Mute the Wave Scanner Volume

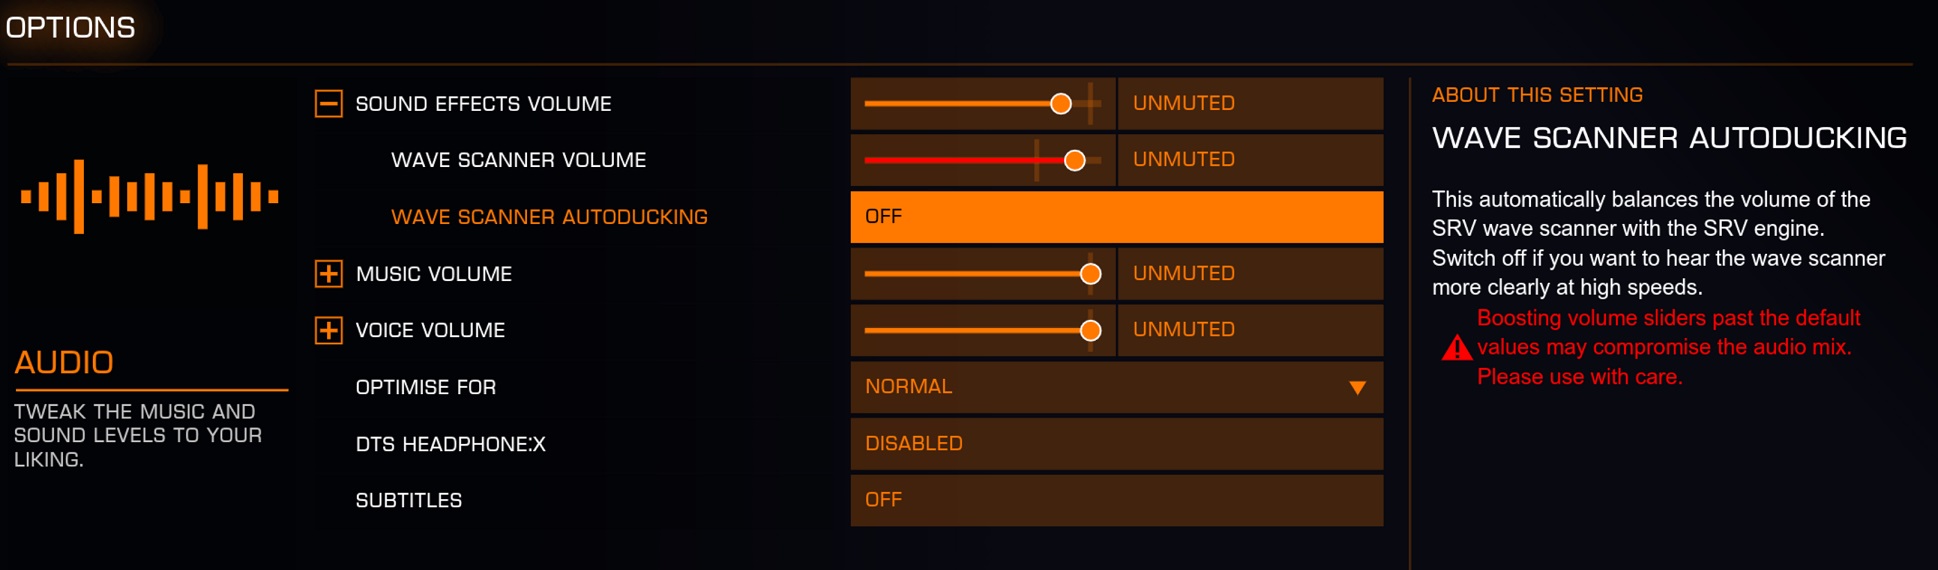[x=1250, y=160]
